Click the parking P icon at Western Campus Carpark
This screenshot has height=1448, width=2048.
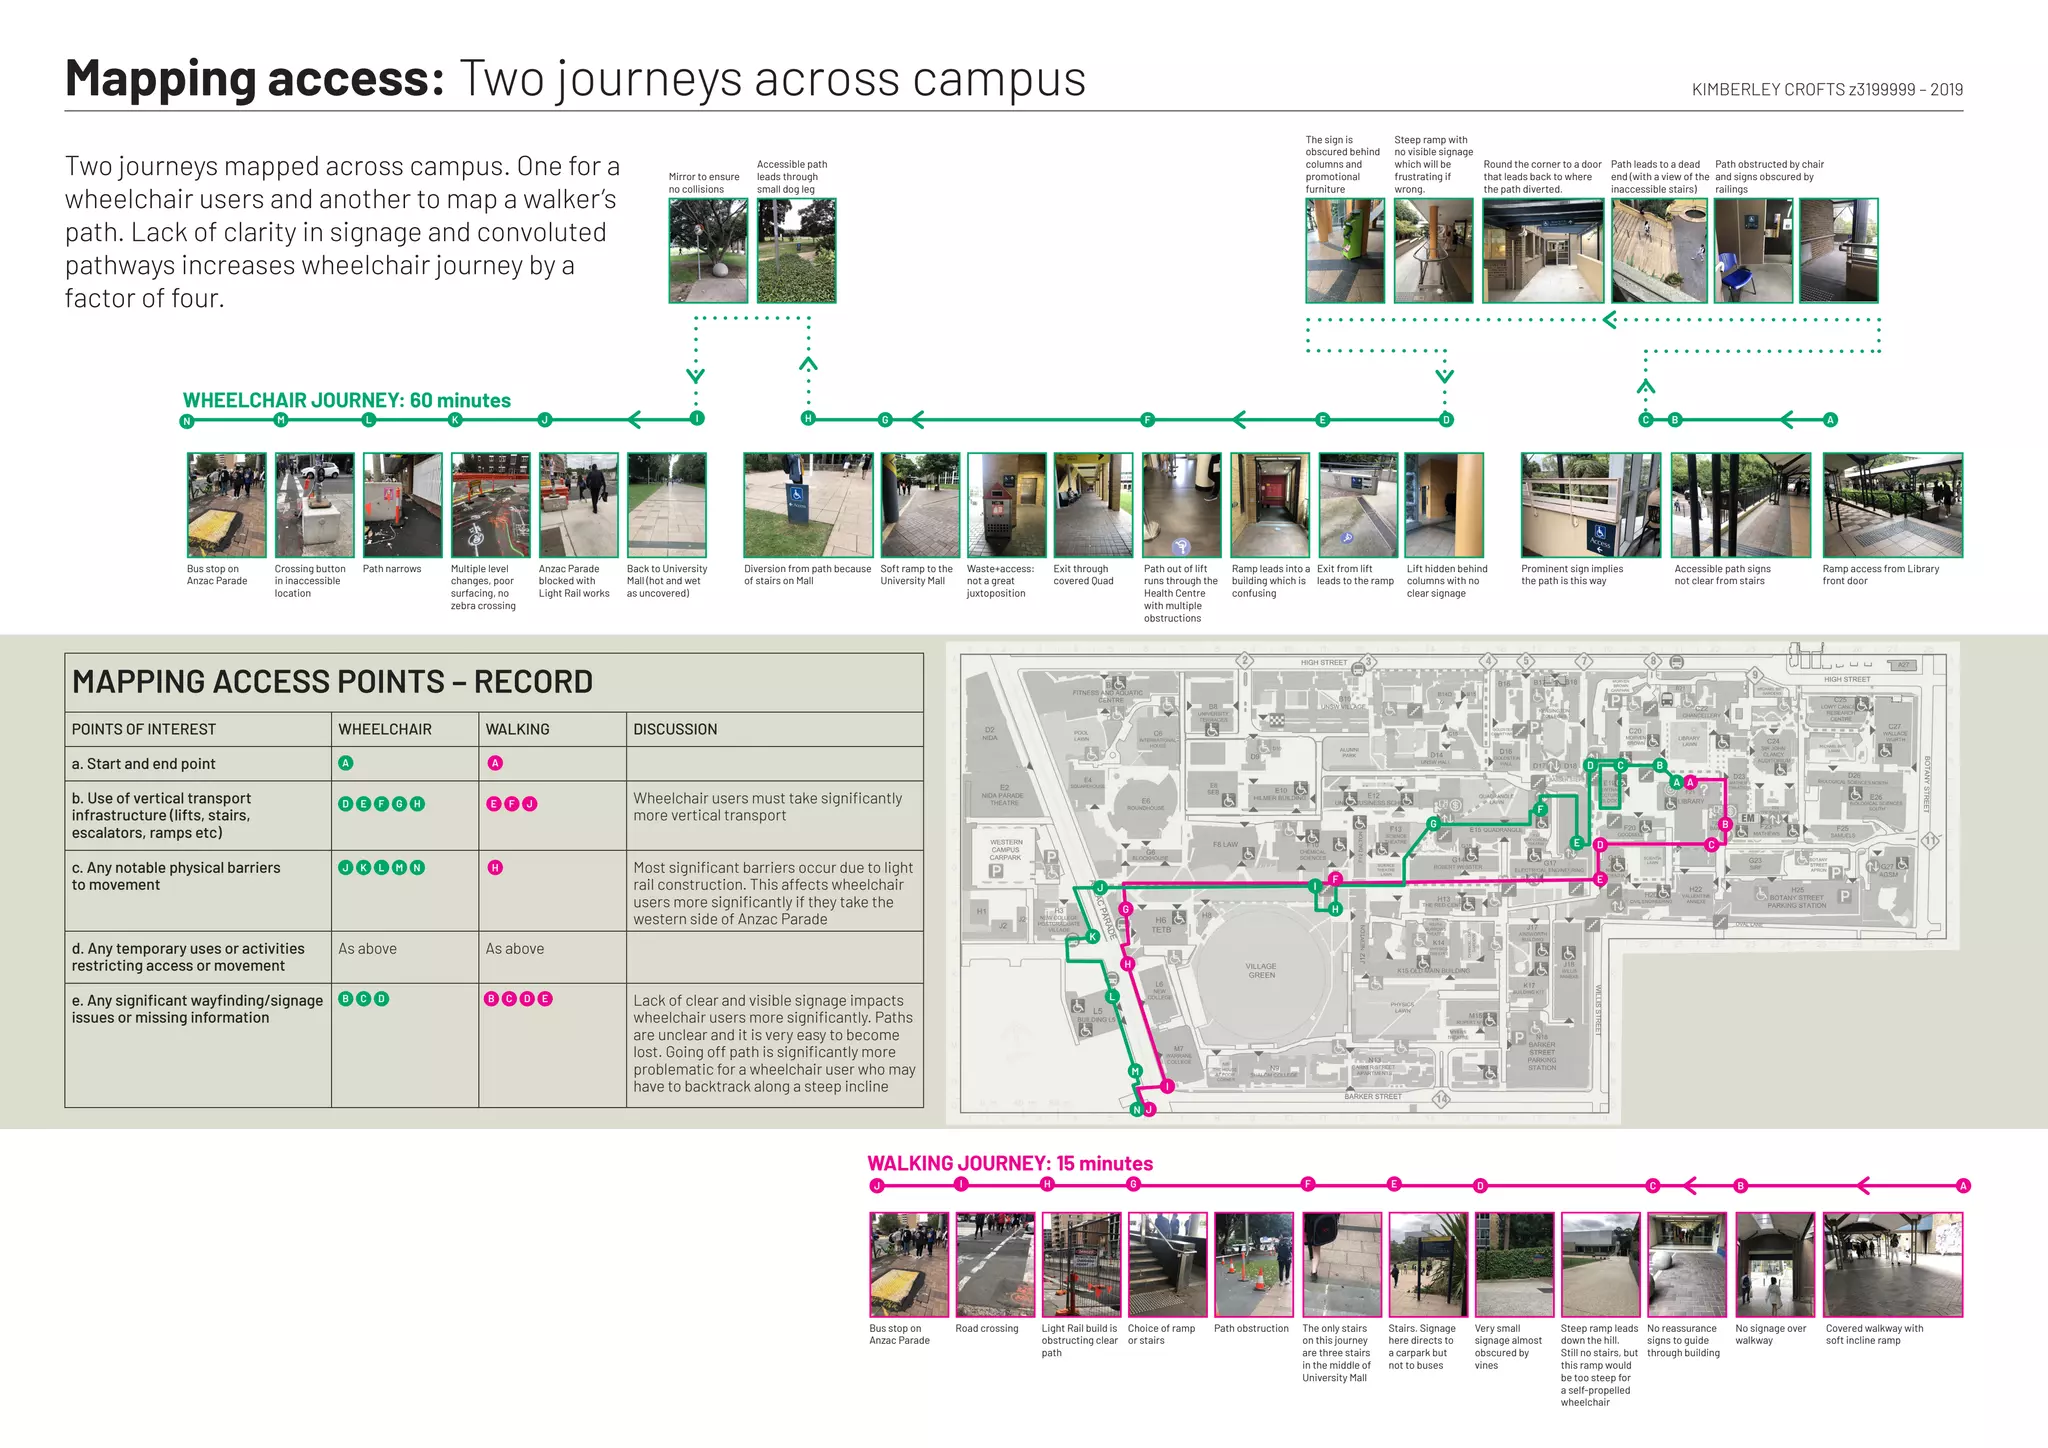996,871
